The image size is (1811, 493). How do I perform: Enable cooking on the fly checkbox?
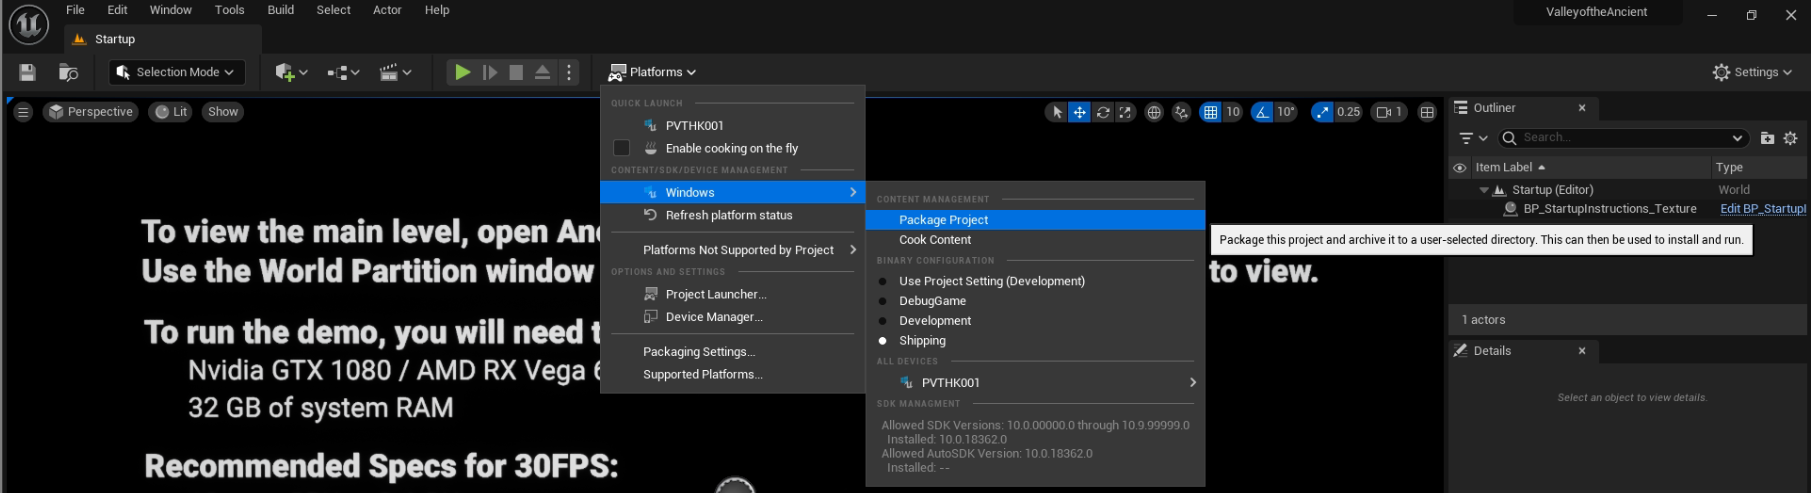pyautogui.click(x=621, y=148)
